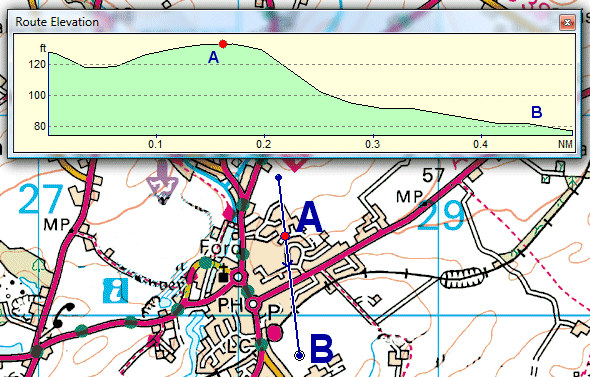
Task: Click the large blue A label on map
Action: tap(309, 217)
